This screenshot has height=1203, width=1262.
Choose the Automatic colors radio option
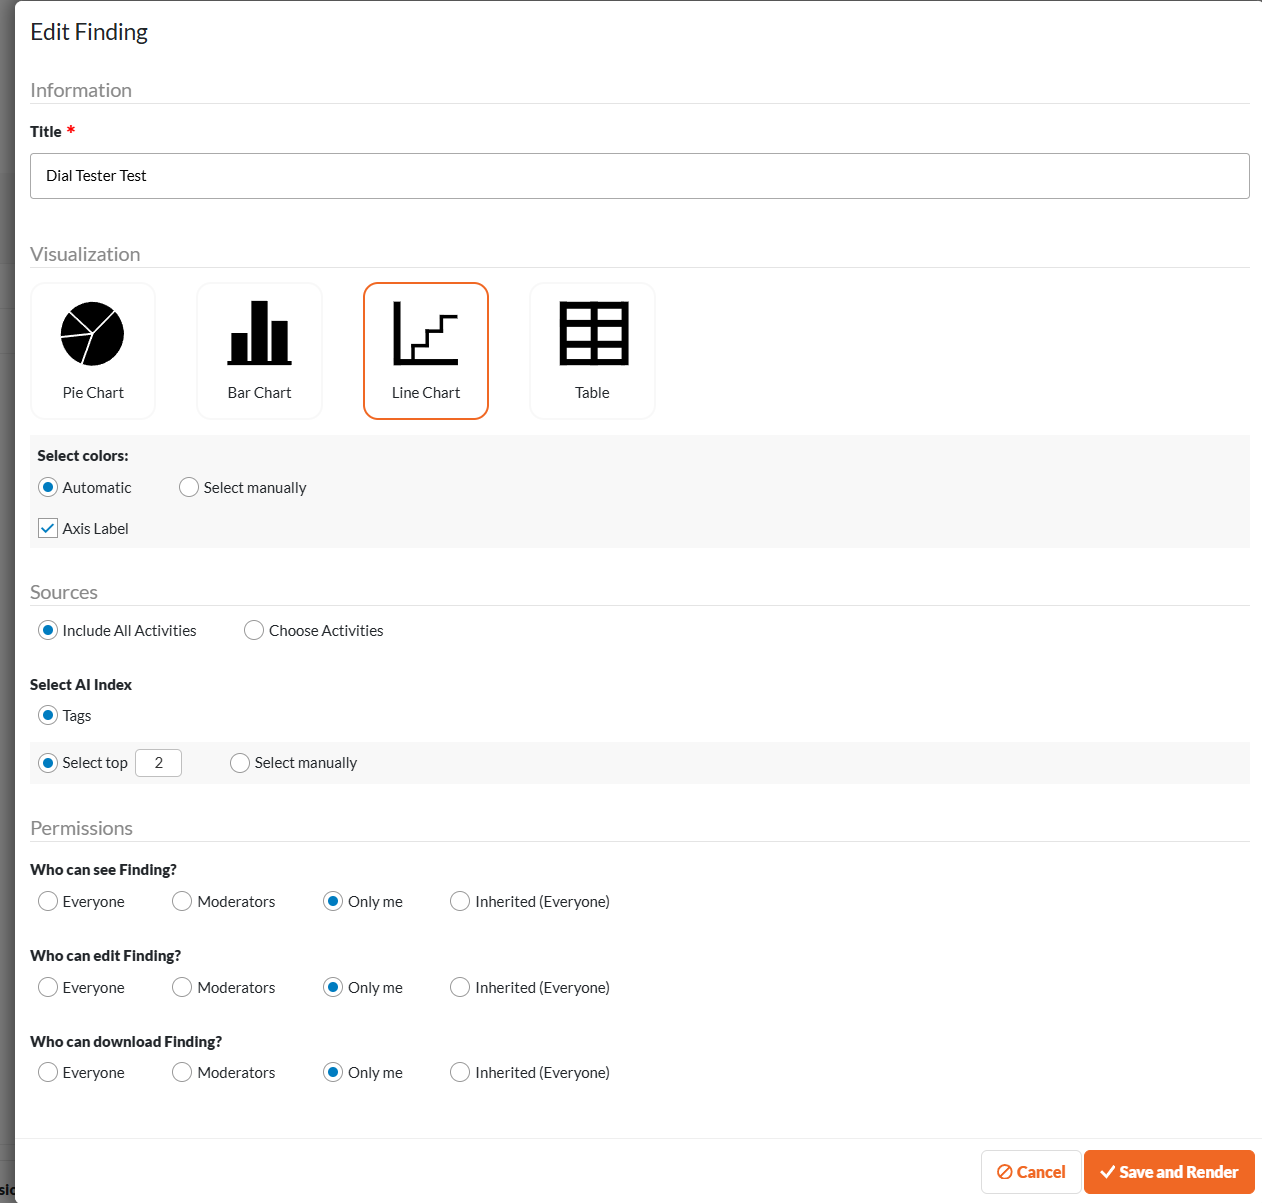(48, 487)
